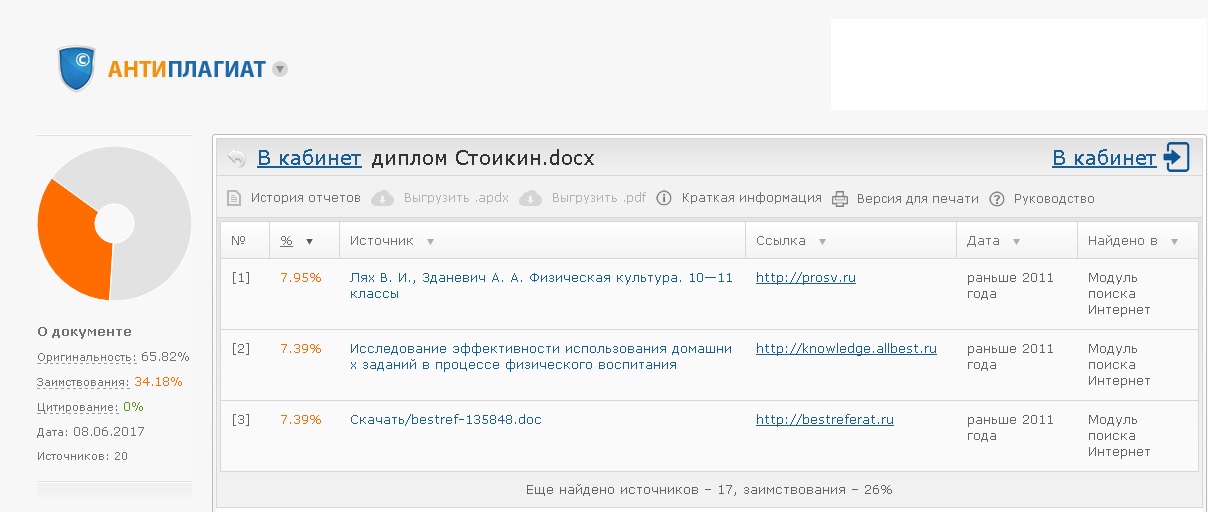Click the back arrow icon near В кабинет
Image resolution: width=1208 pixels, height=512 pixels.
click(236, 158)
